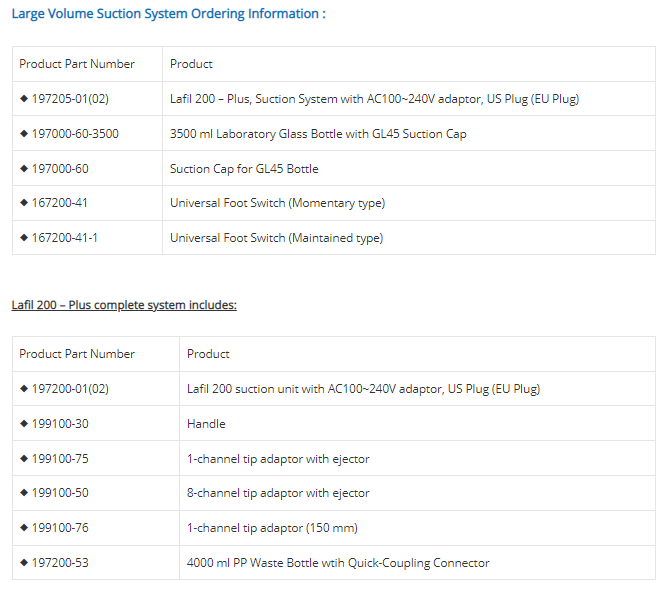
Task: Click part number 197000-60-3500
Action: pyautogui.click(x=75, y=134)
